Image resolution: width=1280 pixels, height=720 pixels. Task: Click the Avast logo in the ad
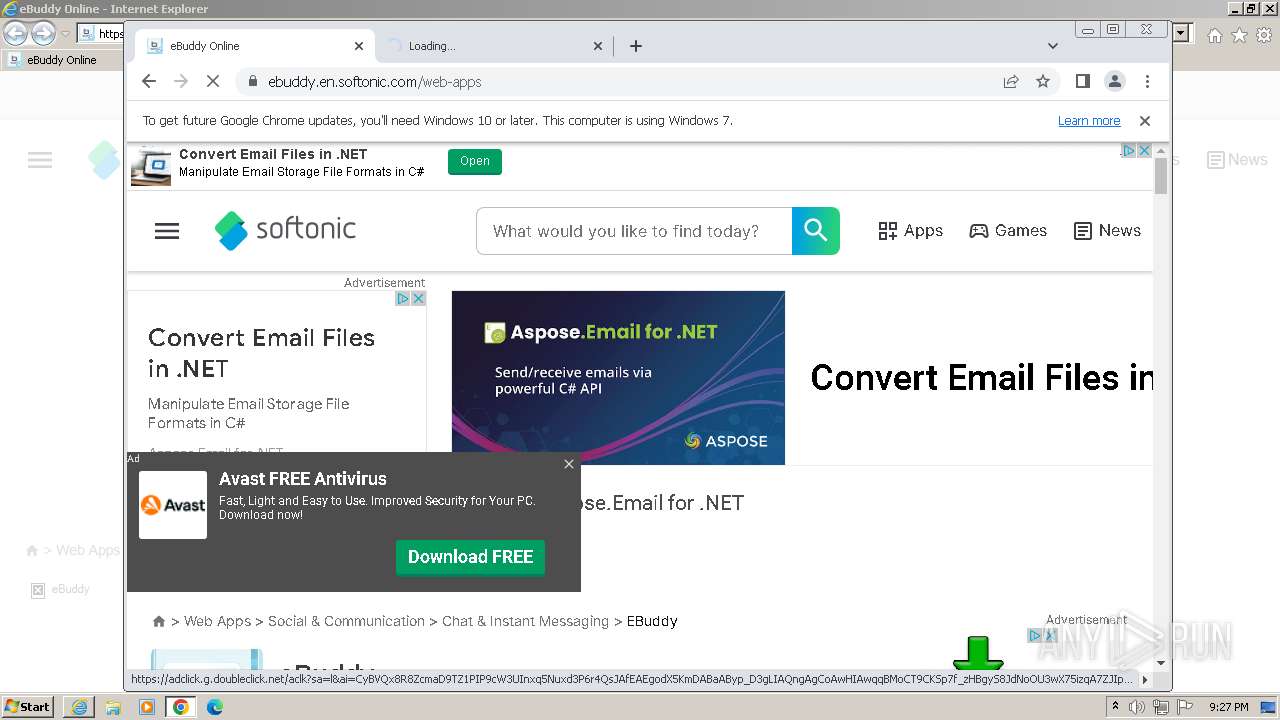pyautogui.click(x=173, y=505)
